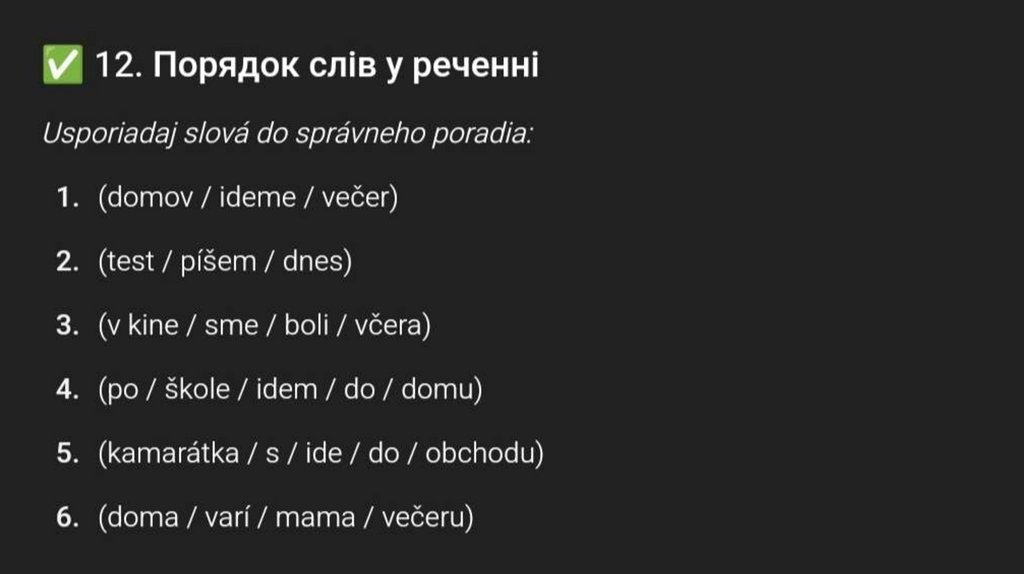Select the item '(domov / ideme / večer)'

(x=248, y=198)
